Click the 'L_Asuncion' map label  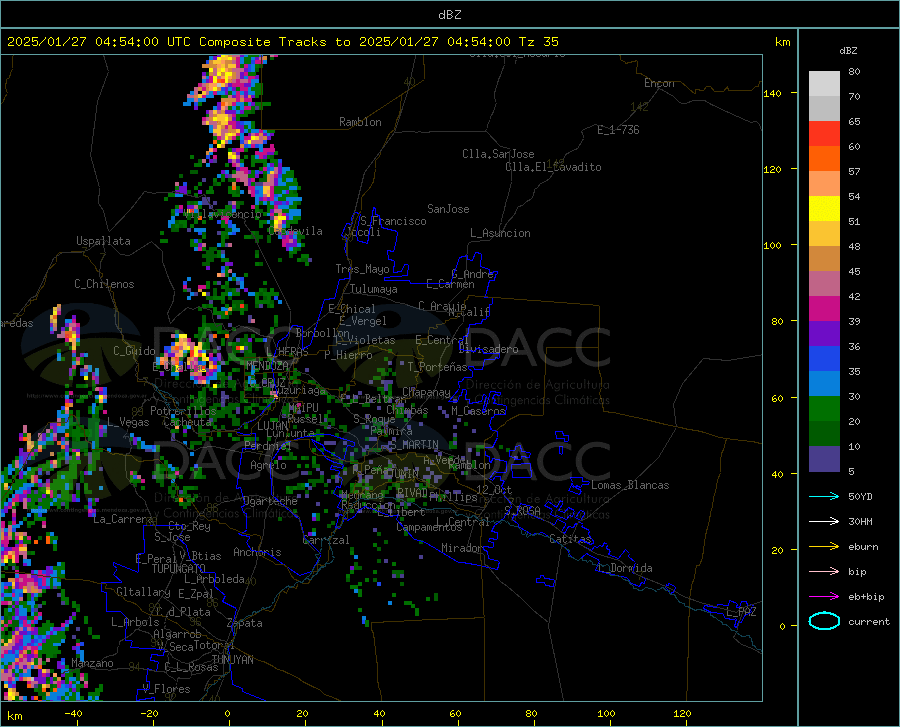500,233
